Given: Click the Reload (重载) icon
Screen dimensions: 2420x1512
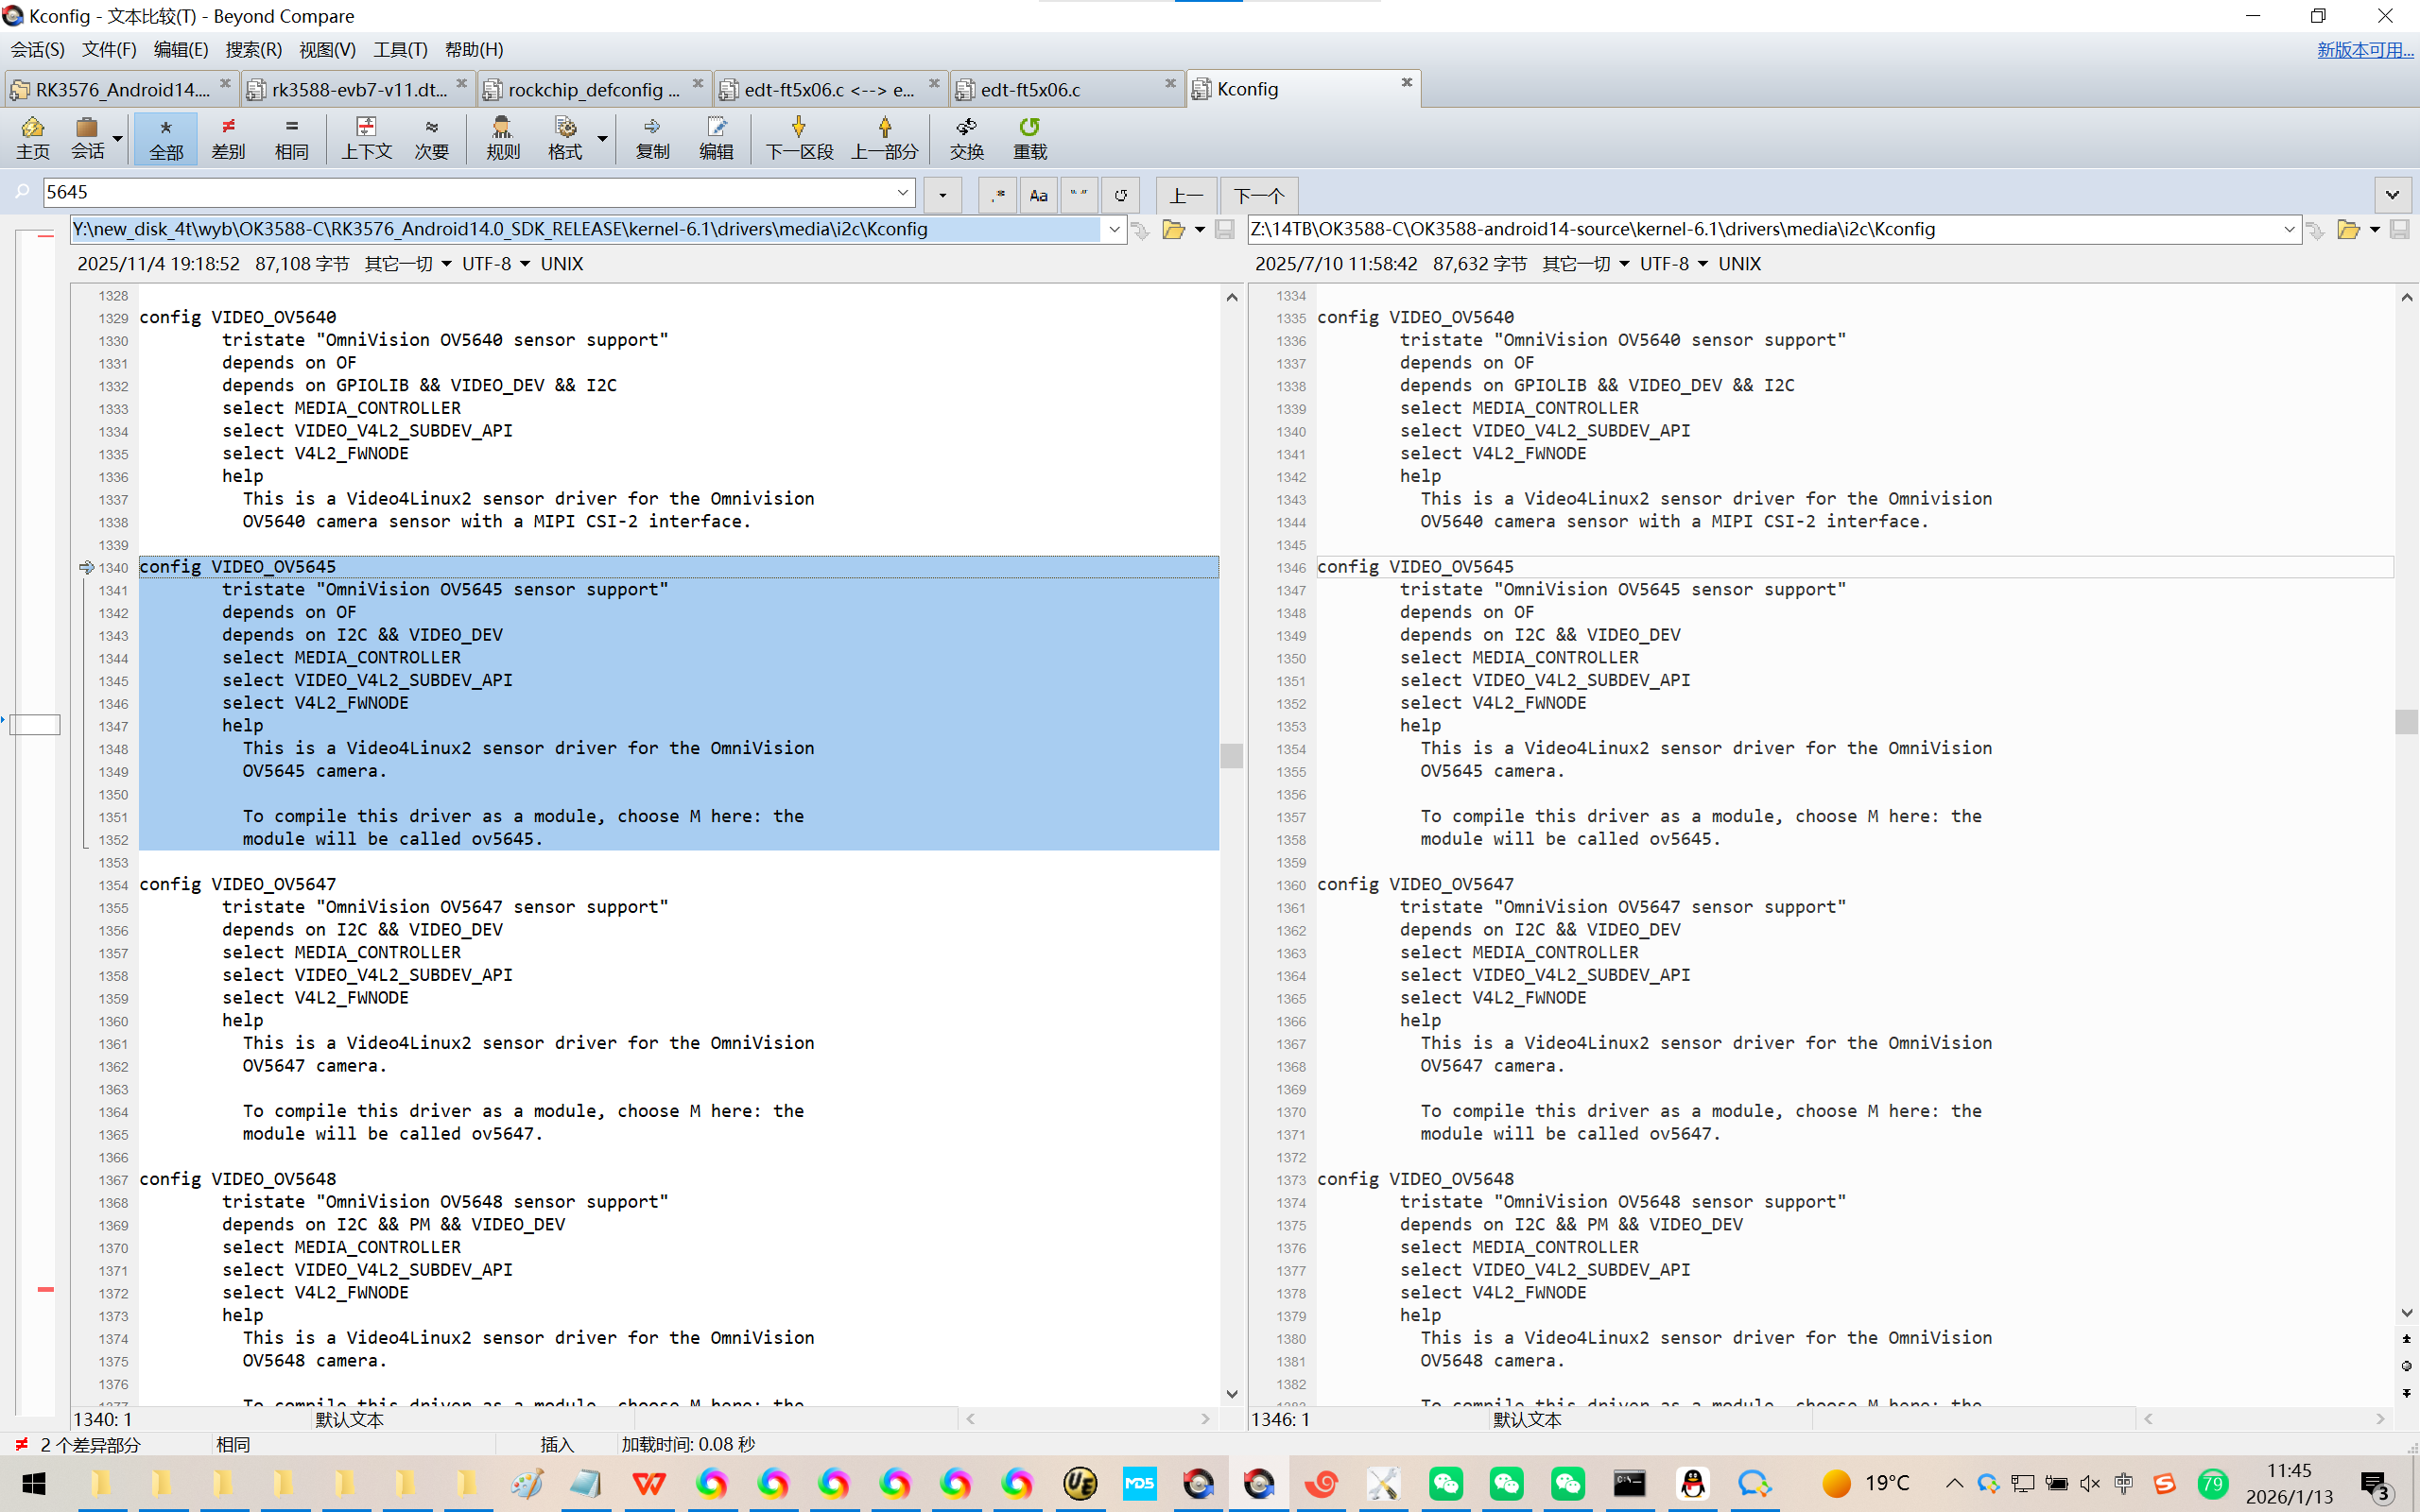Looking at the screenshot, I should click(1029, 137).
